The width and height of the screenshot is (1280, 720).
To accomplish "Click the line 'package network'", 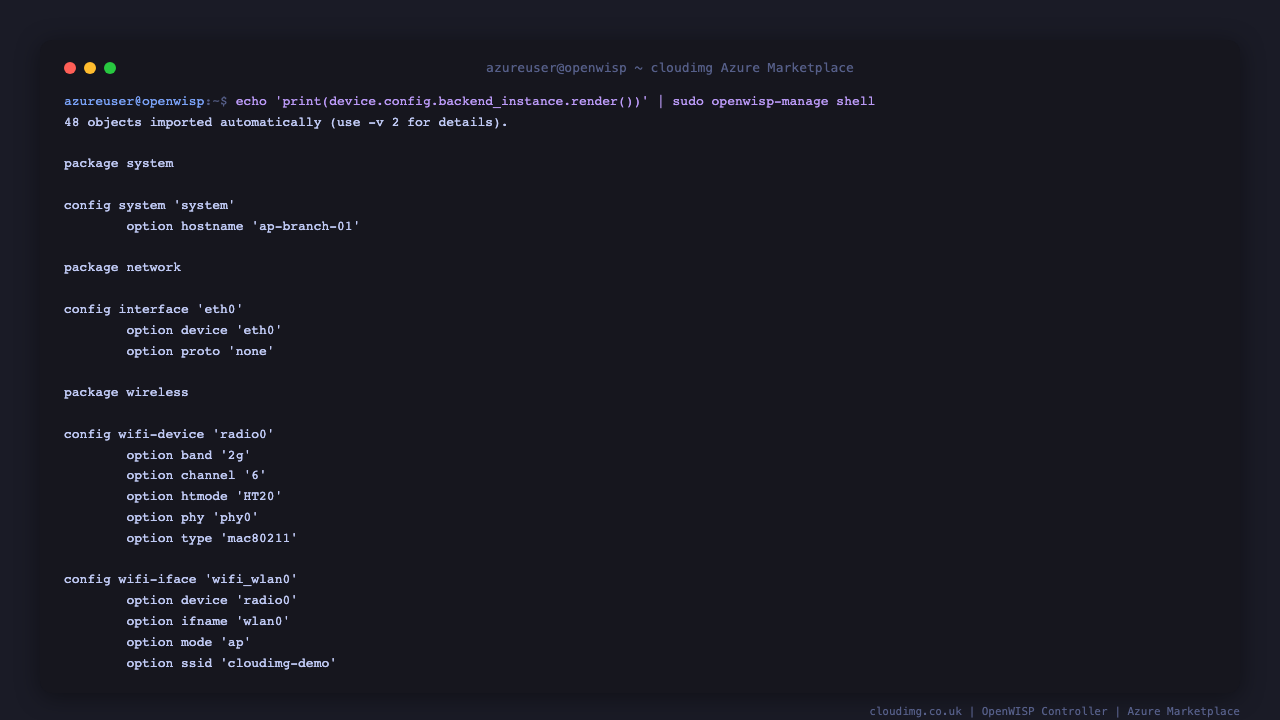I will (x=123, y=268).
